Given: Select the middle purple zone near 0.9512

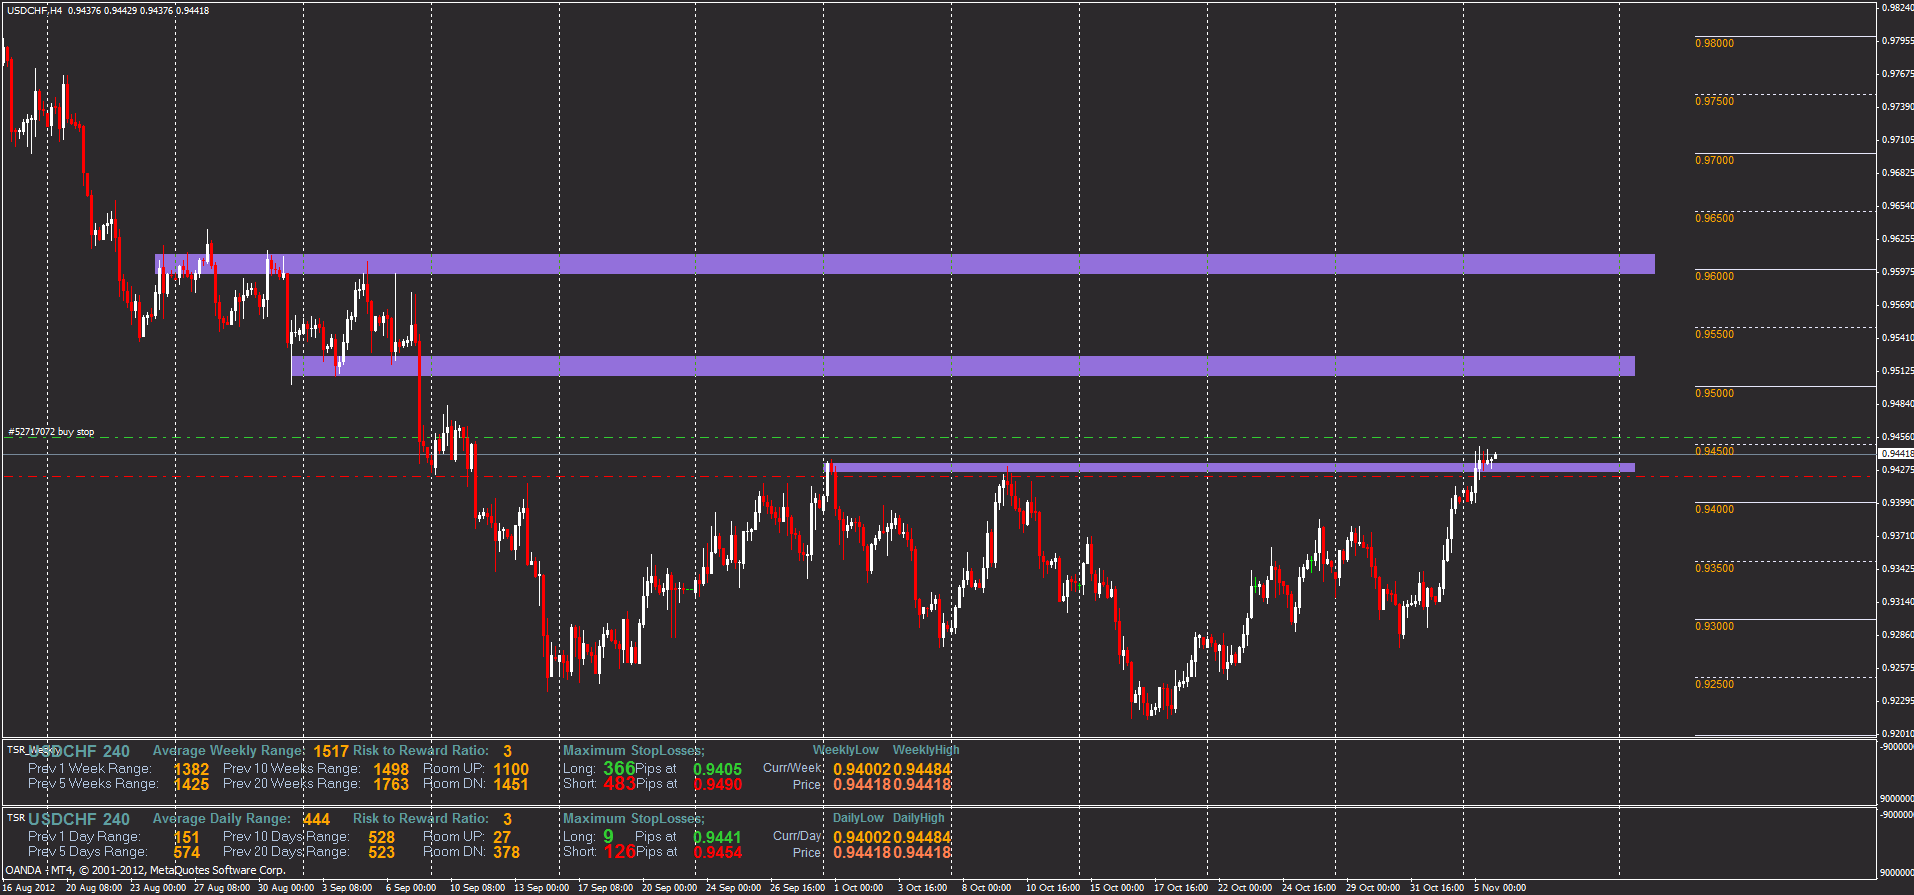Looking at the screenshot, I should [960, 366].
